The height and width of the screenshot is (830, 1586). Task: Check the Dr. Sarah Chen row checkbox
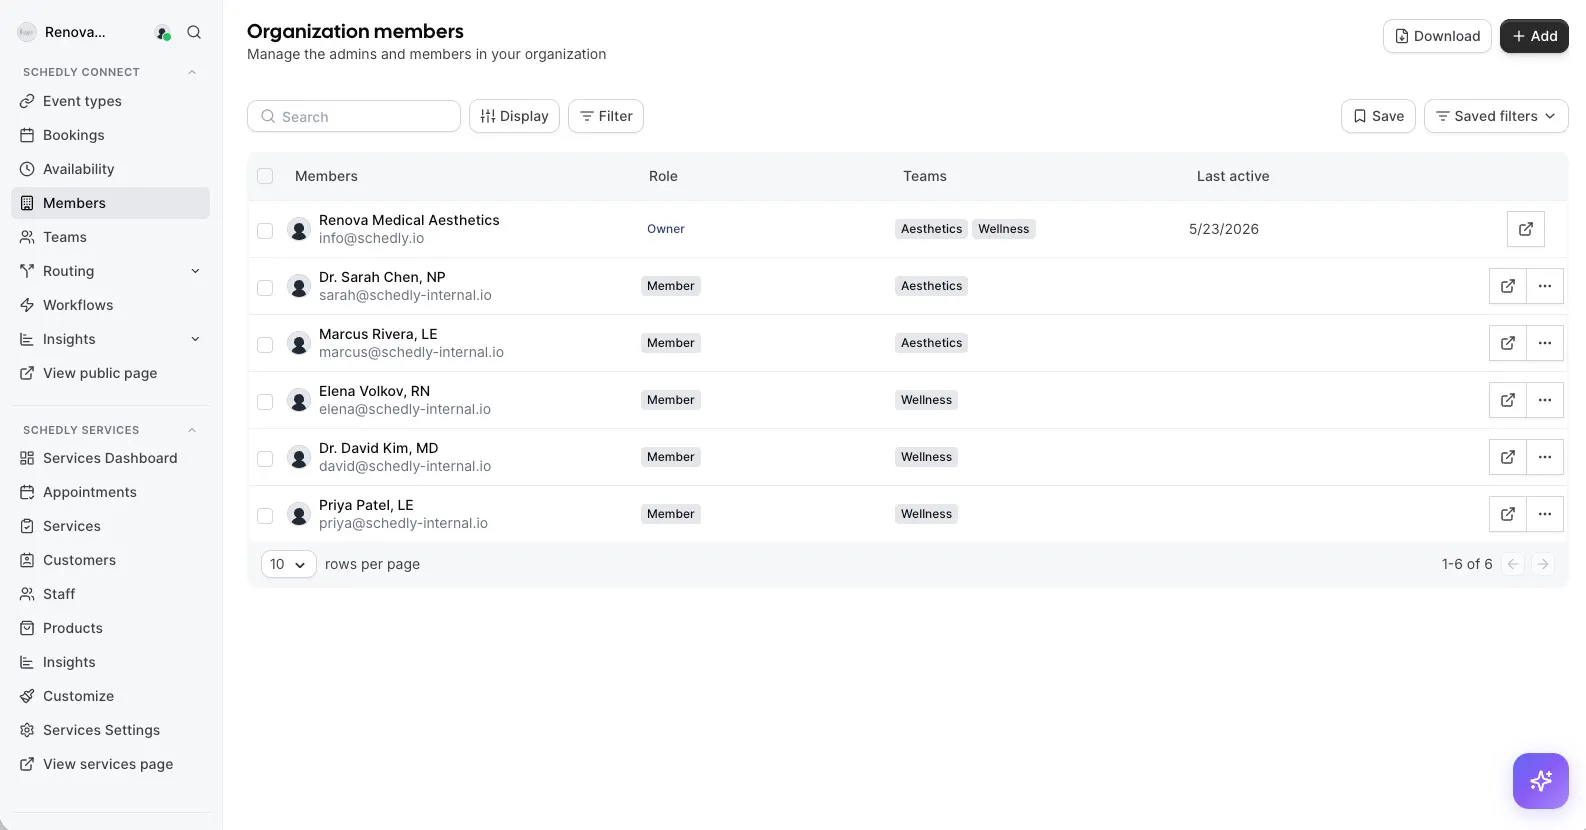[265, 288]
